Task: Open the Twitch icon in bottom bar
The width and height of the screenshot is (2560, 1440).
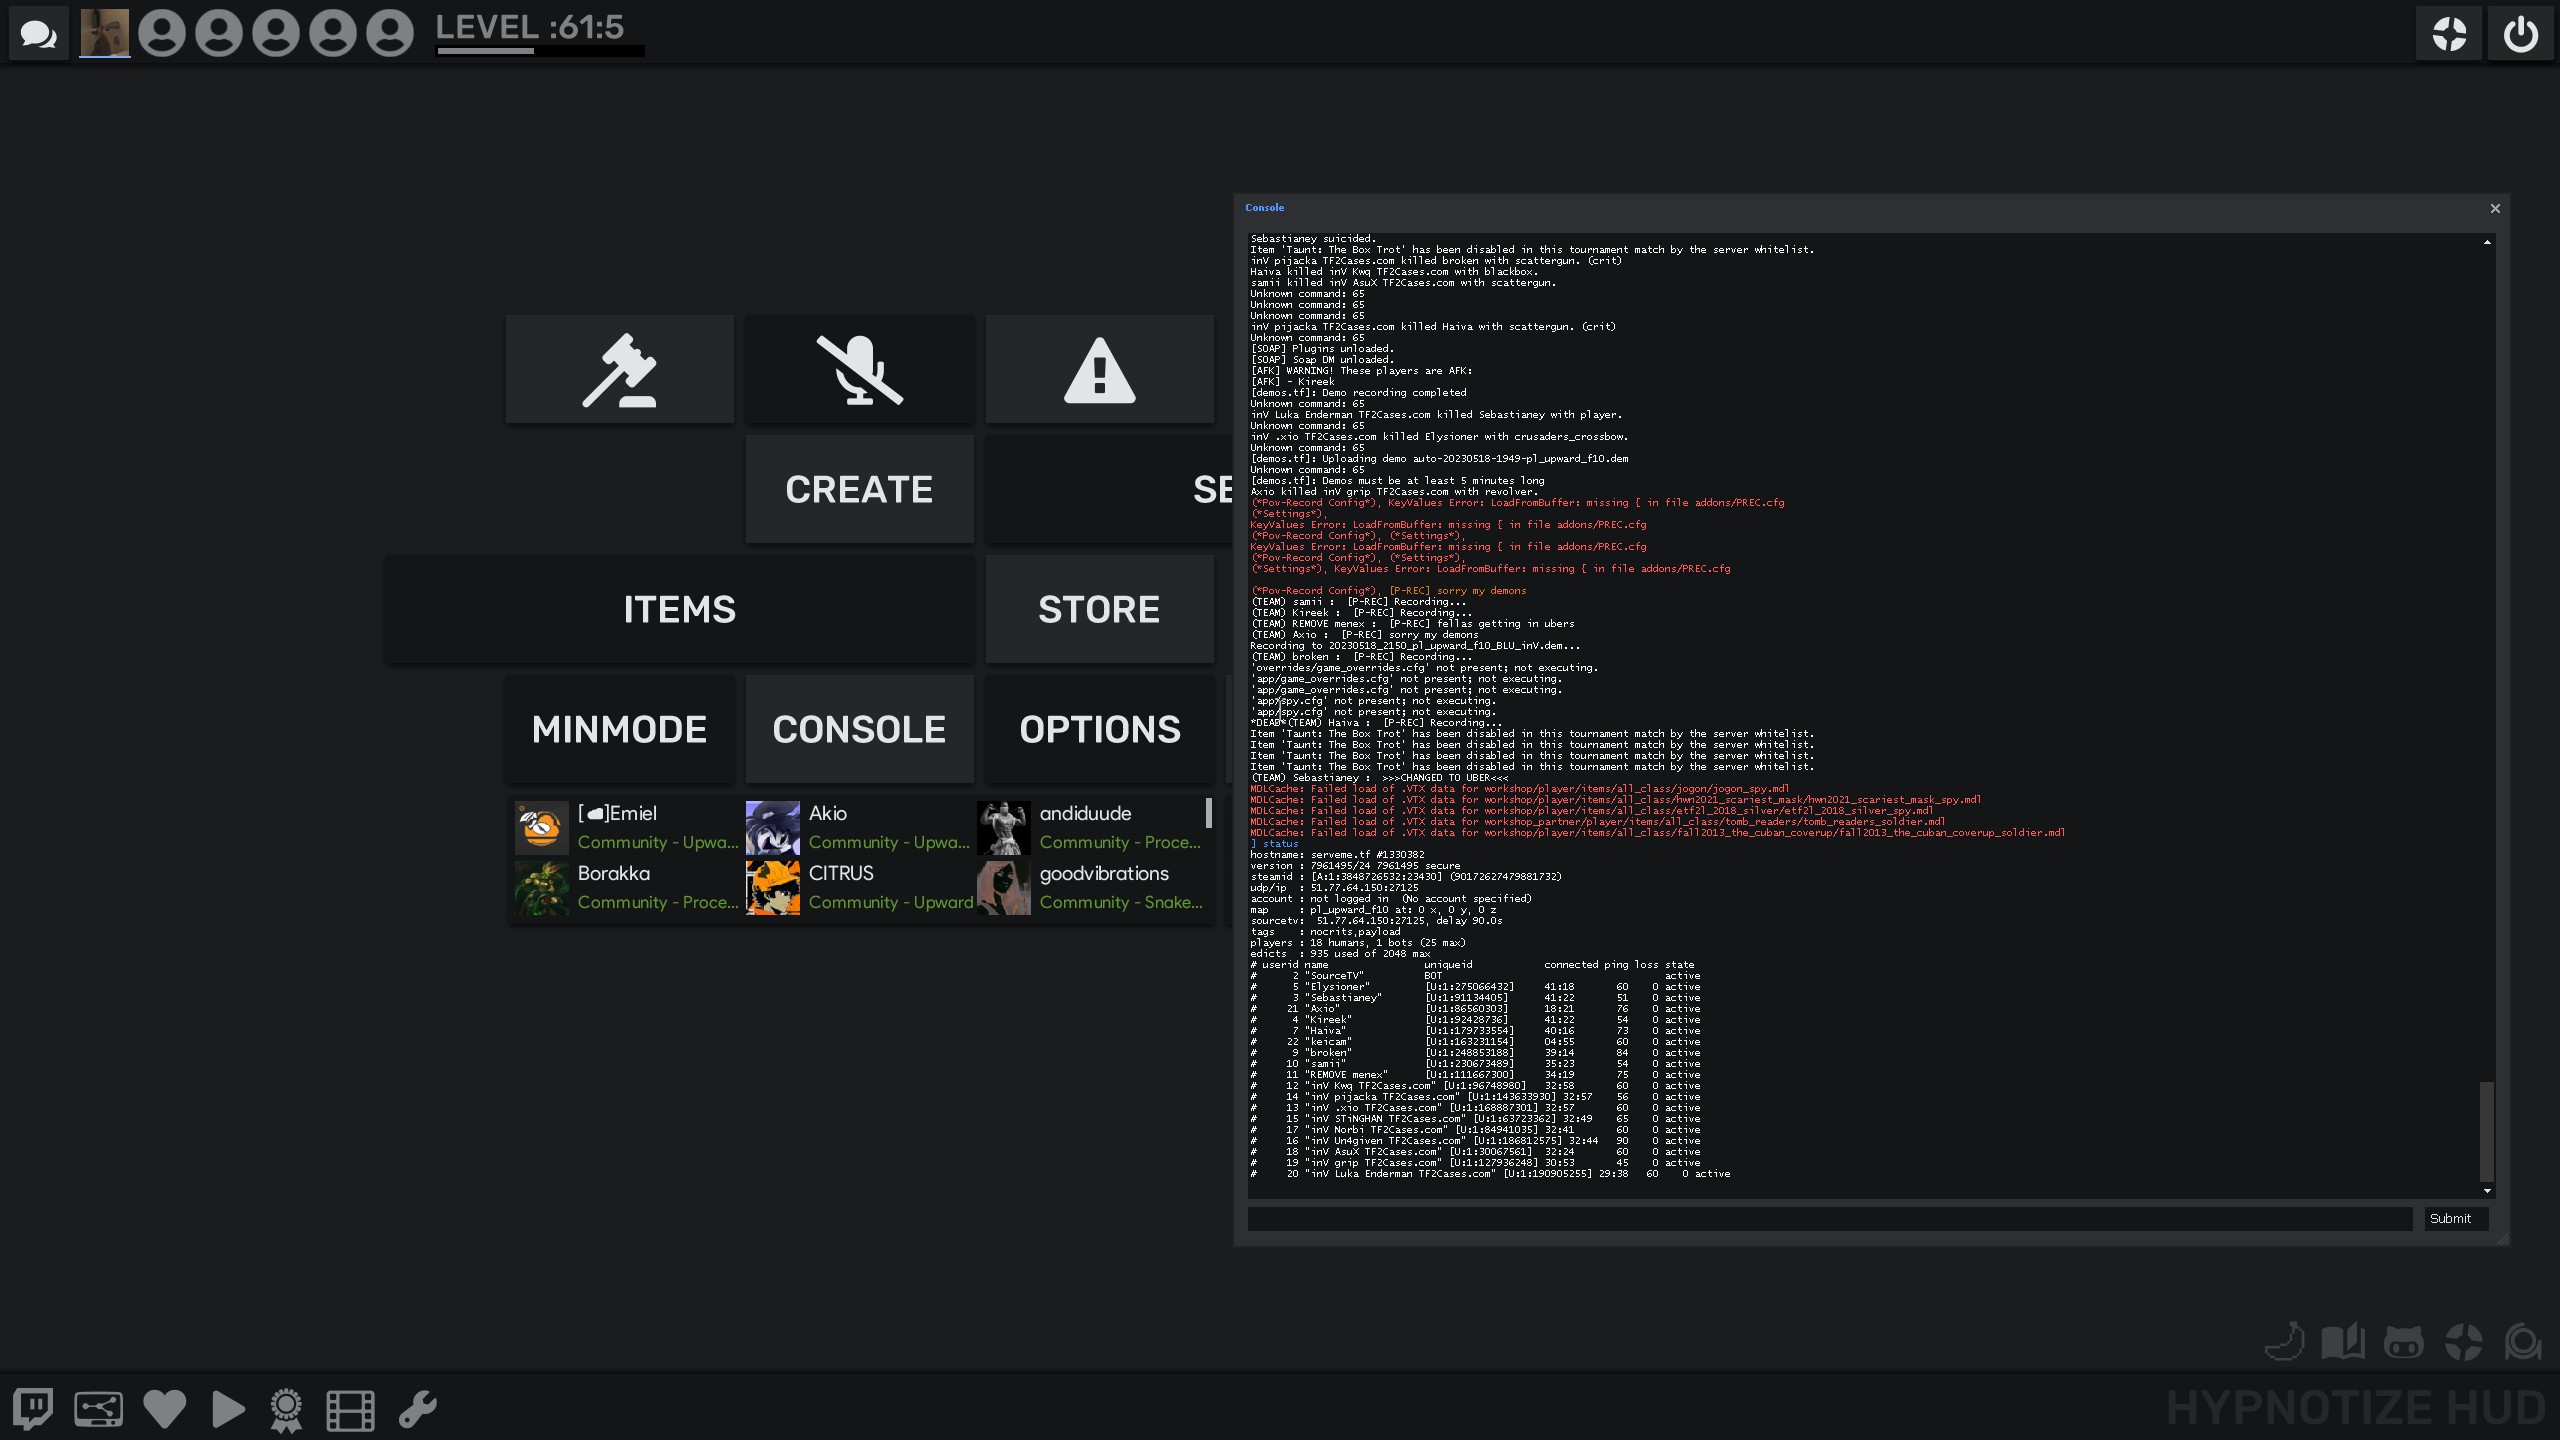Action: click(x=33, y=1409)
